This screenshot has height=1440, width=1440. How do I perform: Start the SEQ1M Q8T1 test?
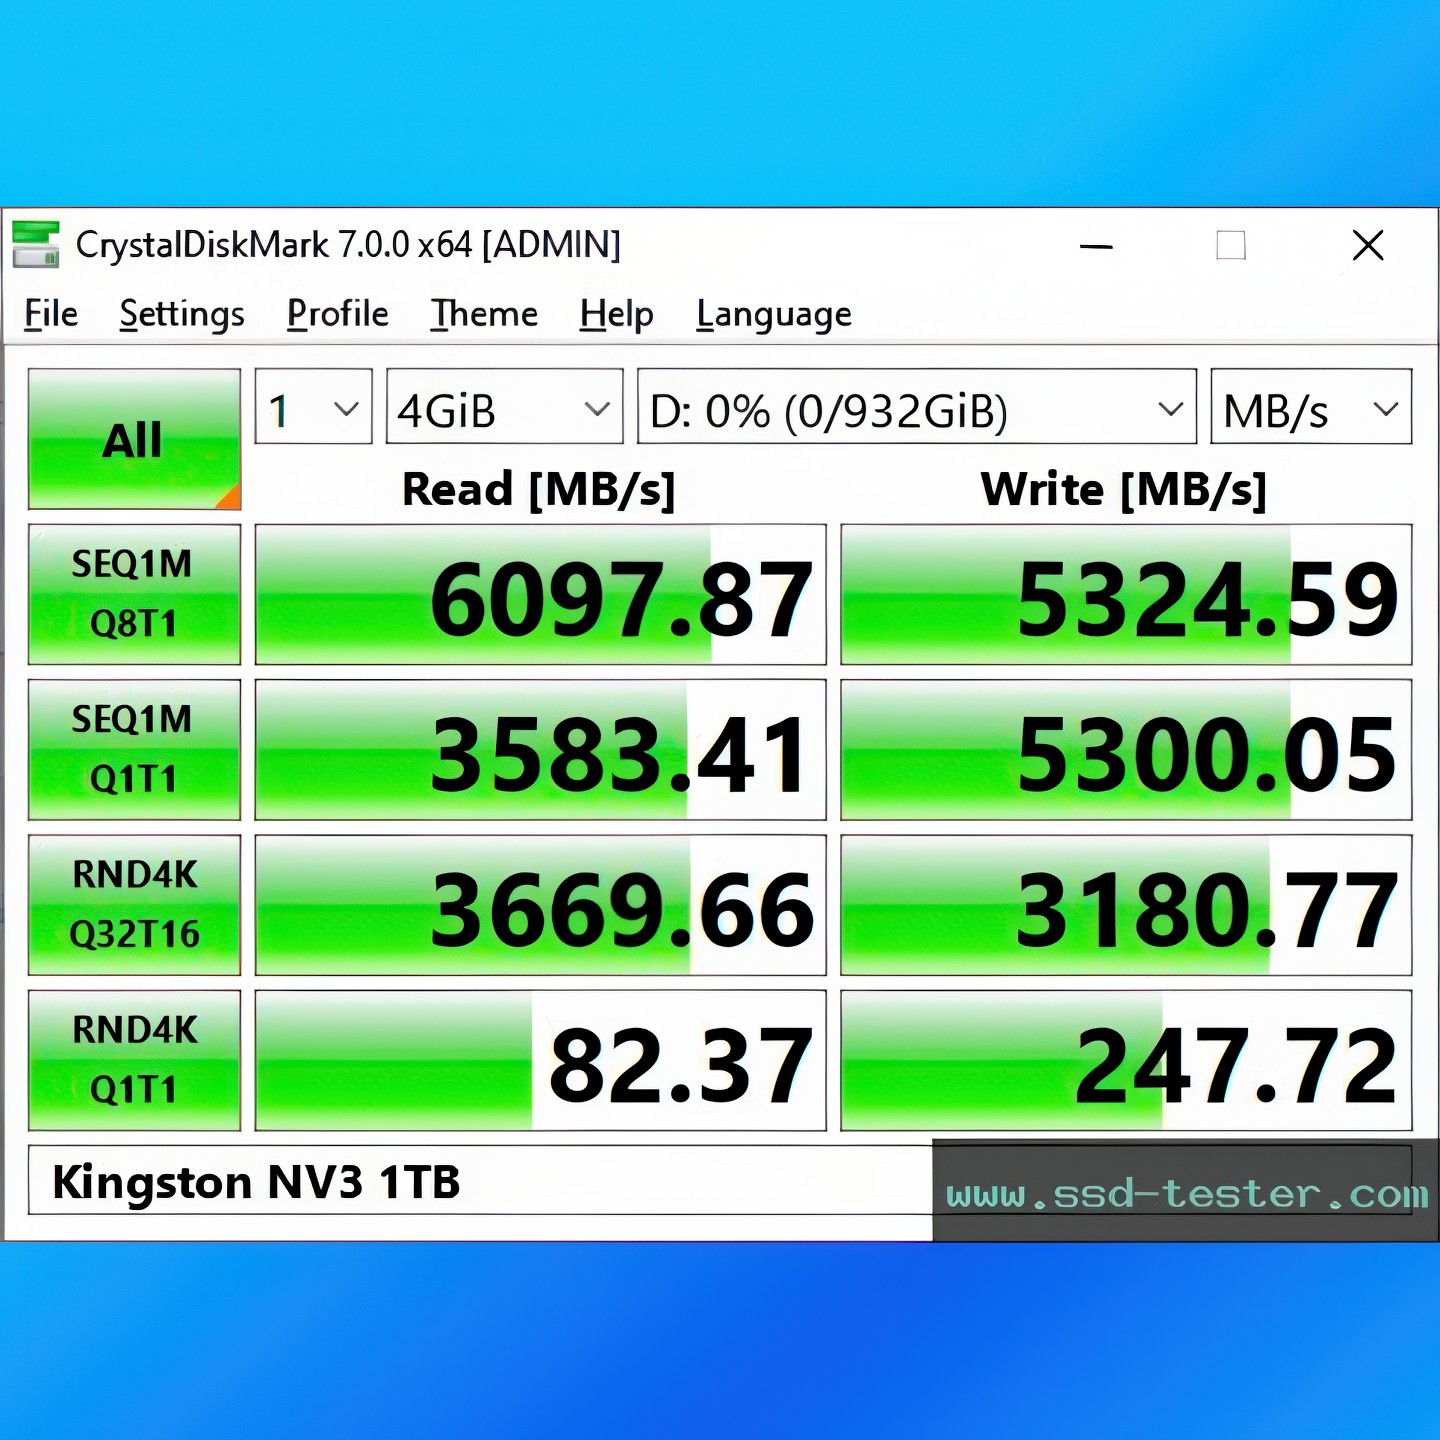134,594
